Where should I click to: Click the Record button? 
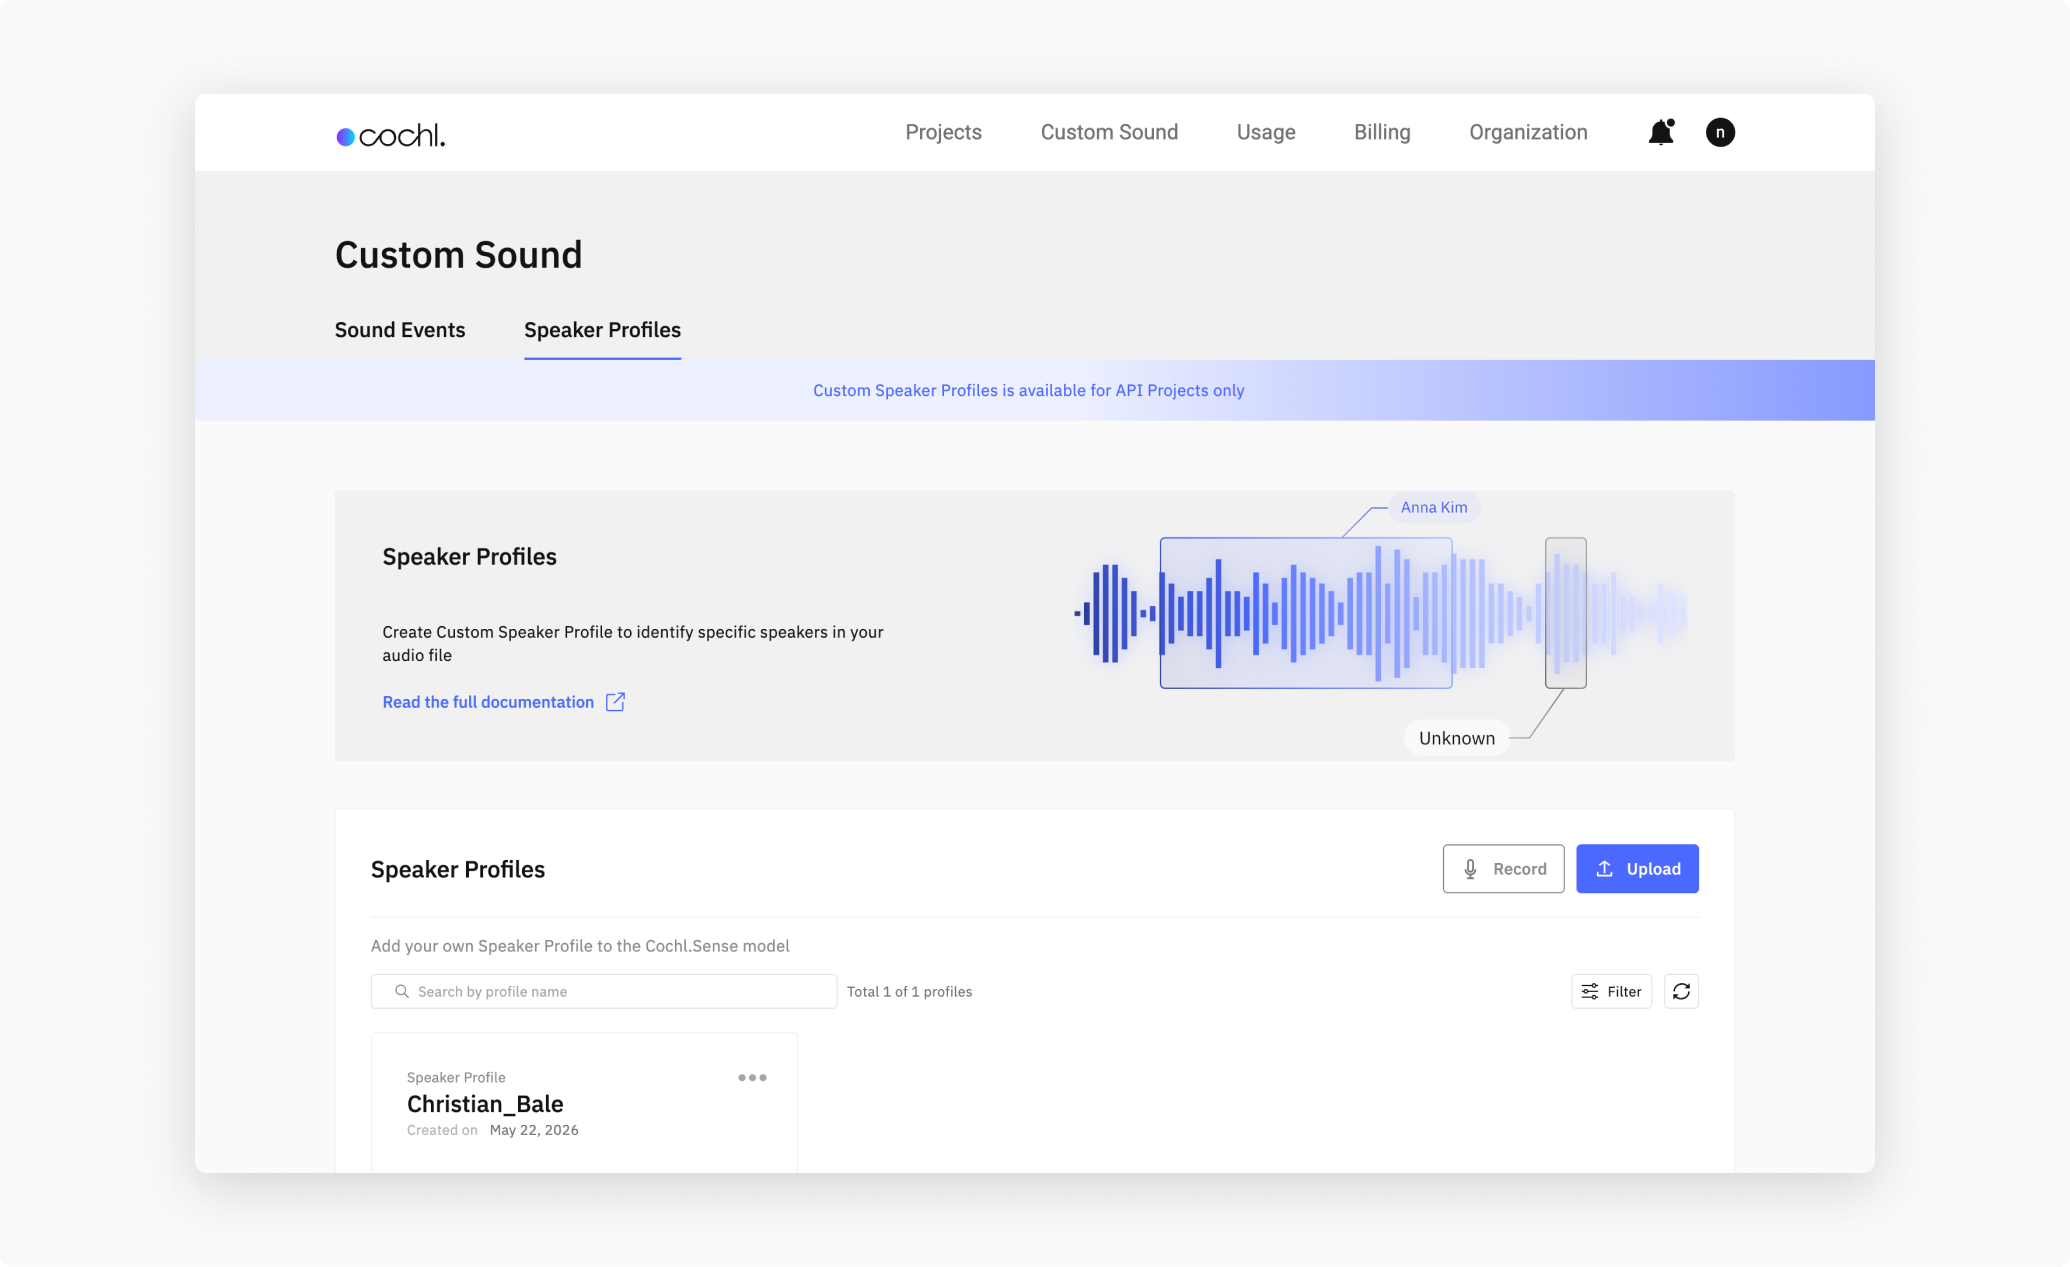1503,869
